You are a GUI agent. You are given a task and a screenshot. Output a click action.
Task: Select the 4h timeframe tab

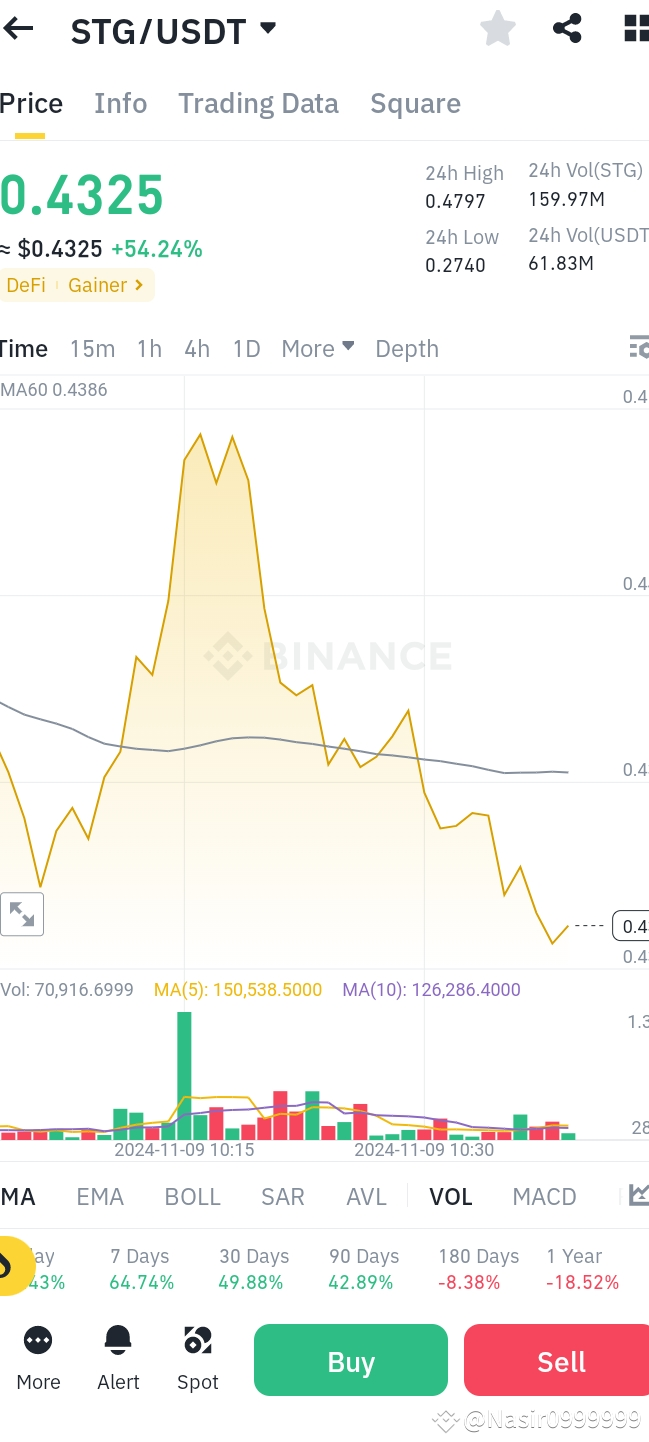pos(197,349)
